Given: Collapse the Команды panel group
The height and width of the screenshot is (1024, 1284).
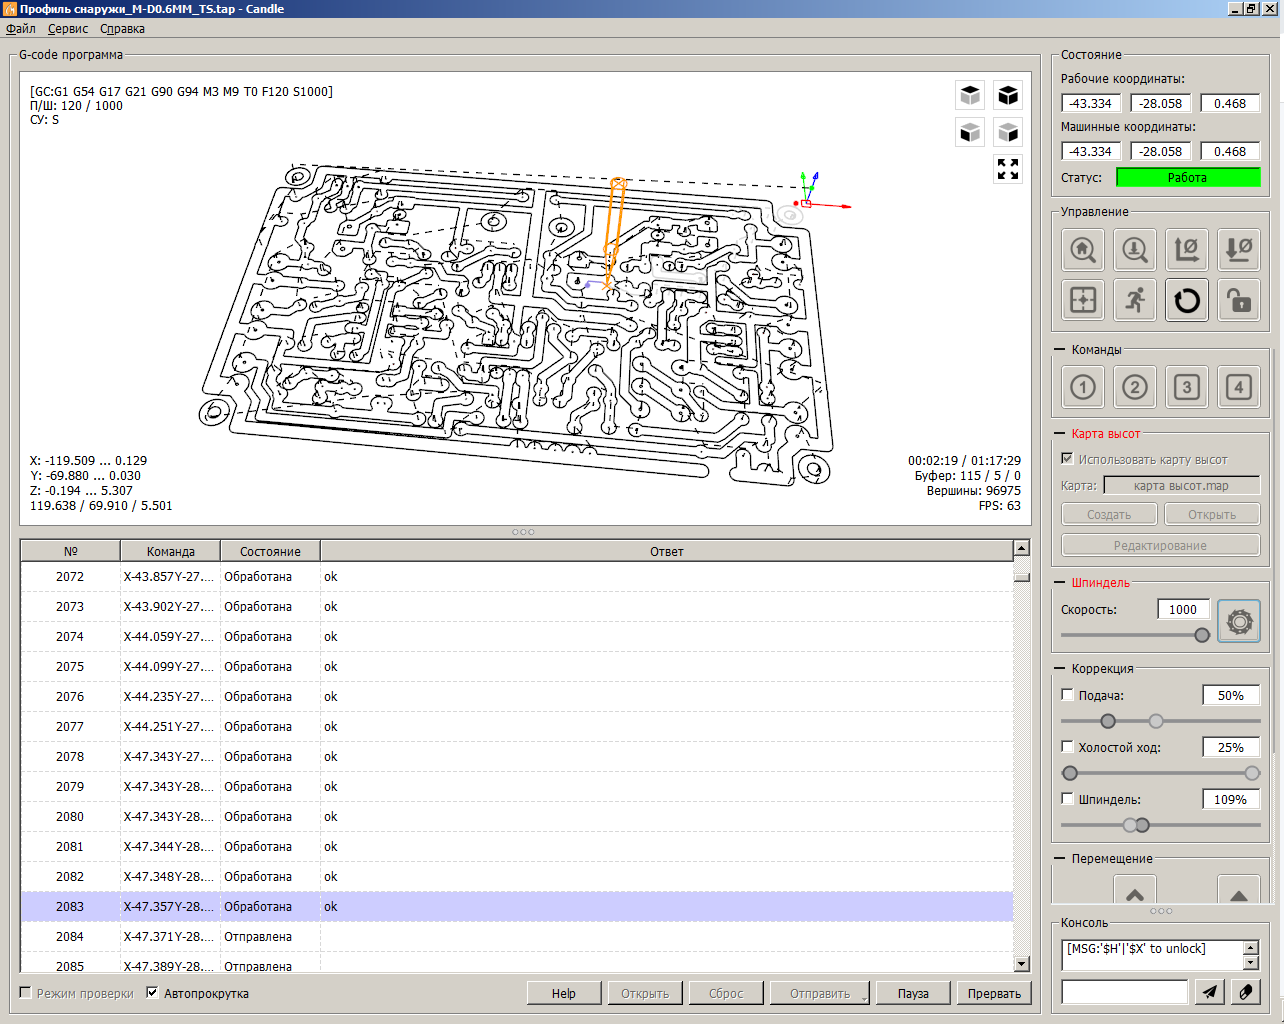Looking at the screenshot, I should pyautogui.click(x=1060, y=350).
